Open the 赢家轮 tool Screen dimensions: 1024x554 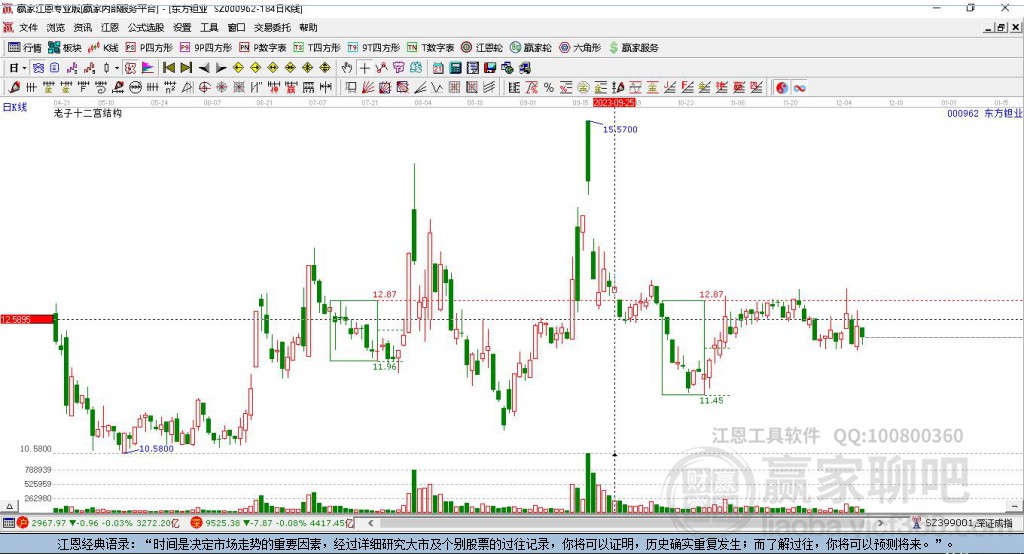[530, 48]
